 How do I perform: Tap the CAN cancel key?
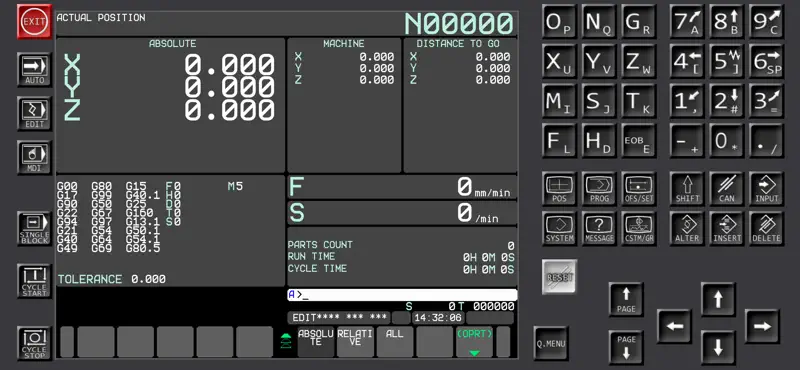pyautogui.click(x=727, y=188)
